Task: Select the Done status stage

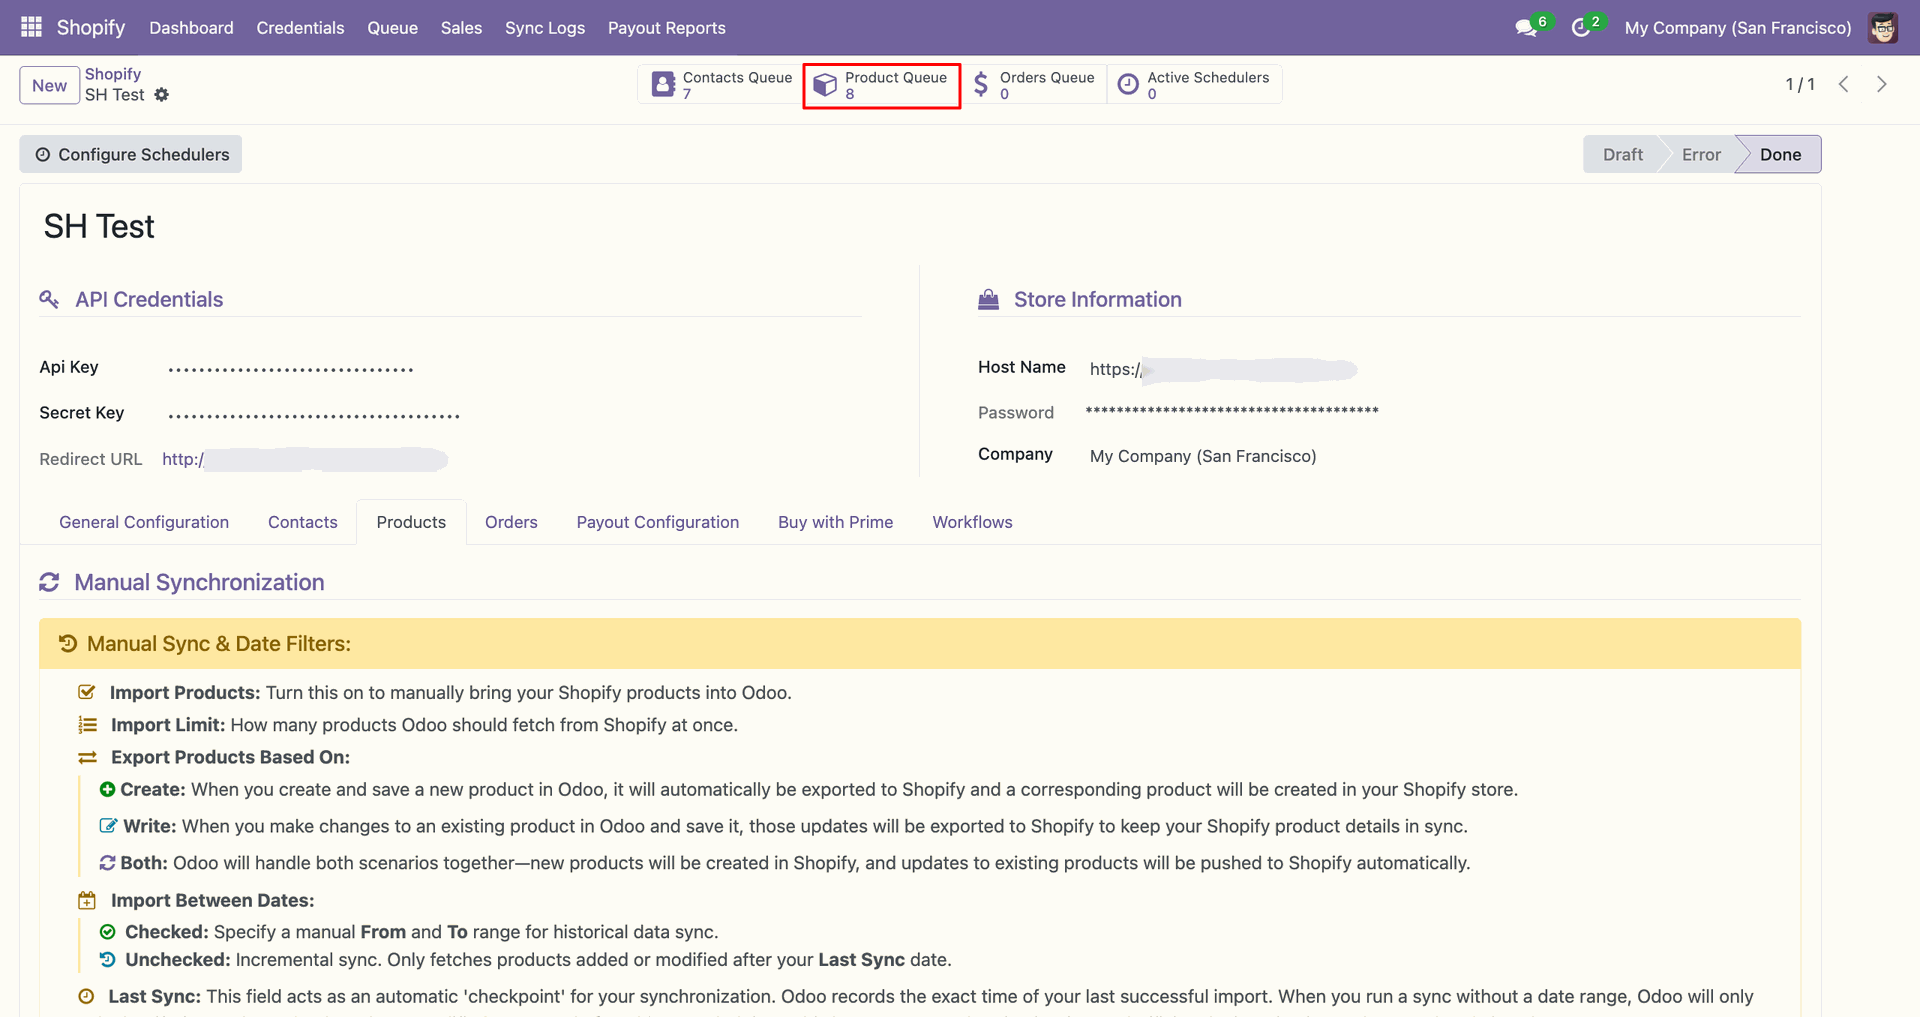Action: pos(1780,154)
